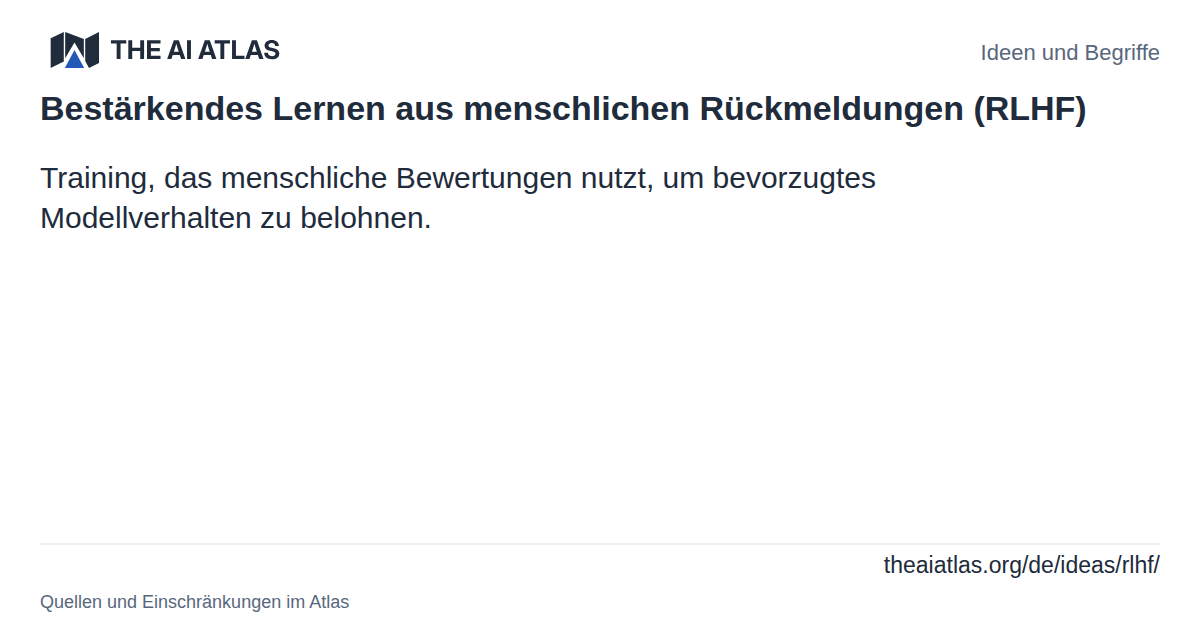
Task: Click the word Rückmeldungen in the heading
Action: 832,109
